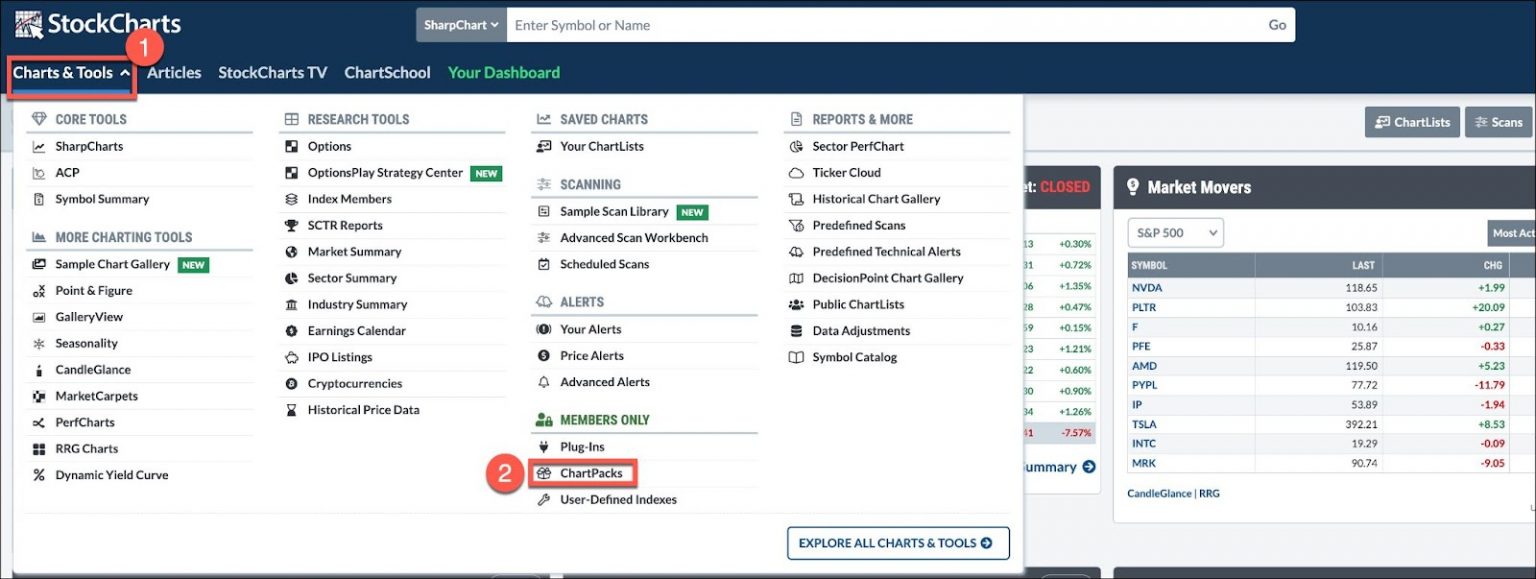Click the RRG Charts grid icon

[39, 449]
